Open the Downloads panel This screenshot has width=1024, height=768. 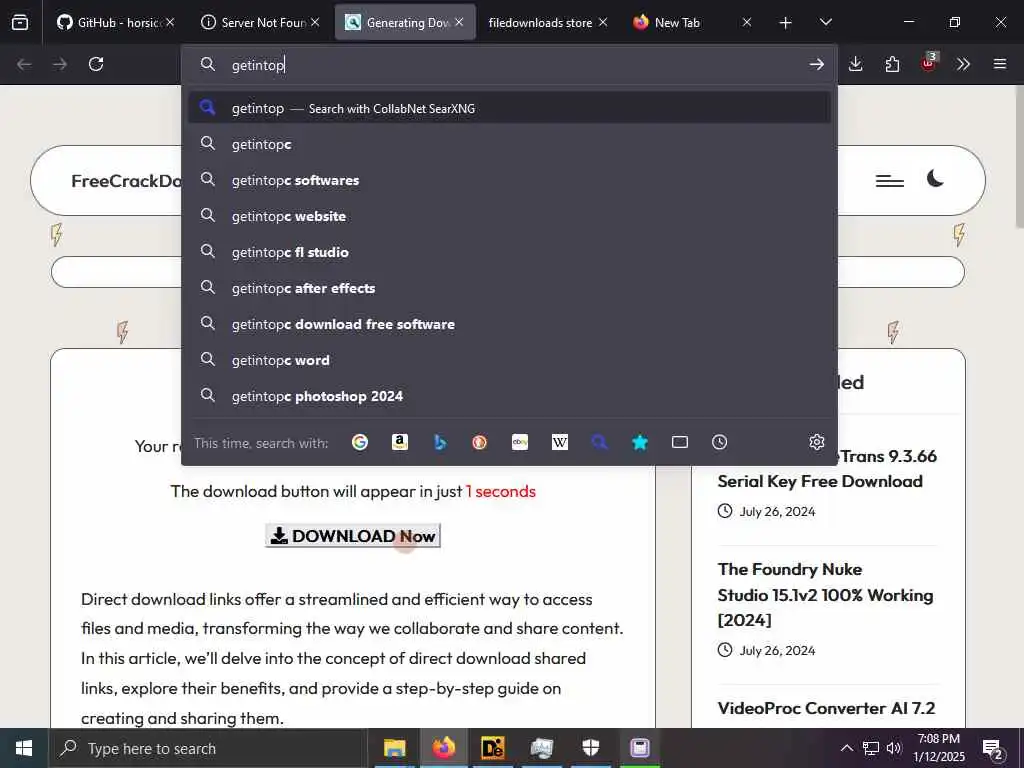tap(856, 64)
